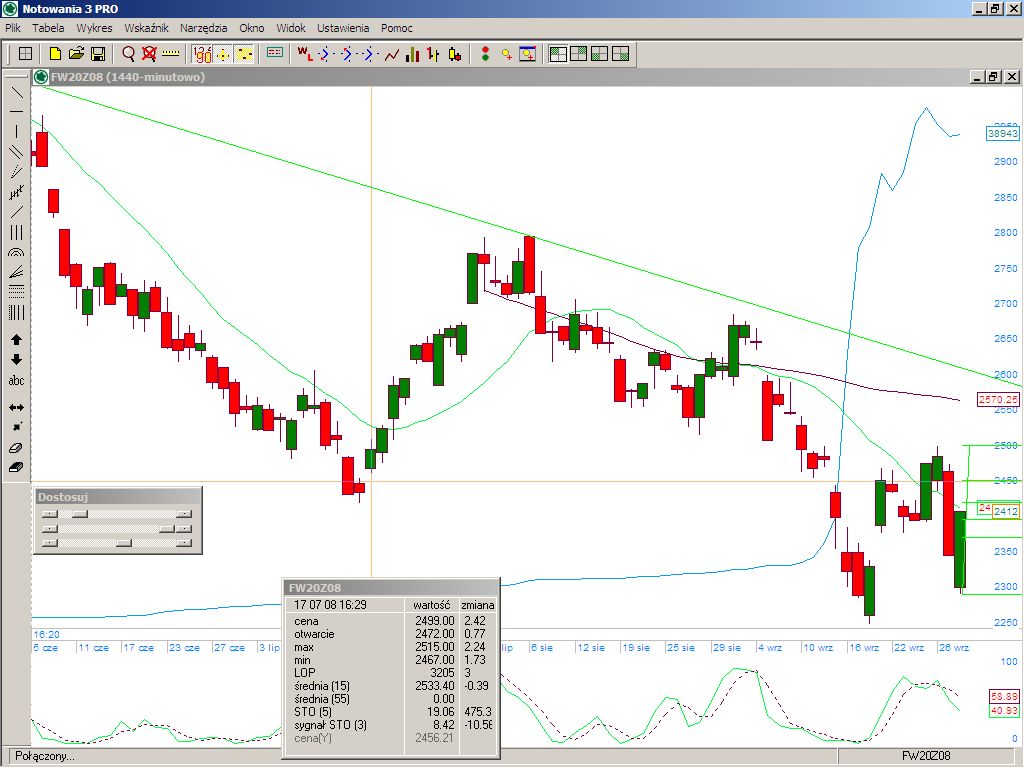
Task: Click bottom slider's right step button in Dostosuj
Action: point(184,543)
